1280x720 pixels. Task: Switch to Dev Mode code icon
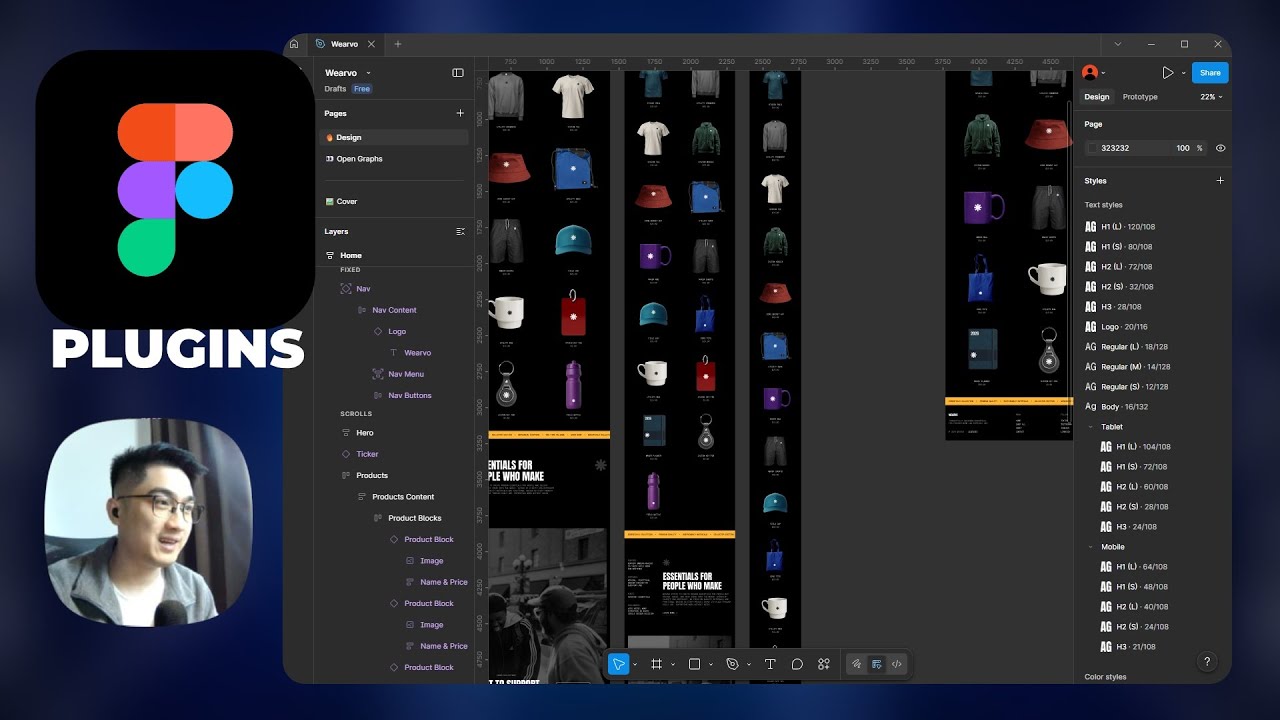coord(896,664)
